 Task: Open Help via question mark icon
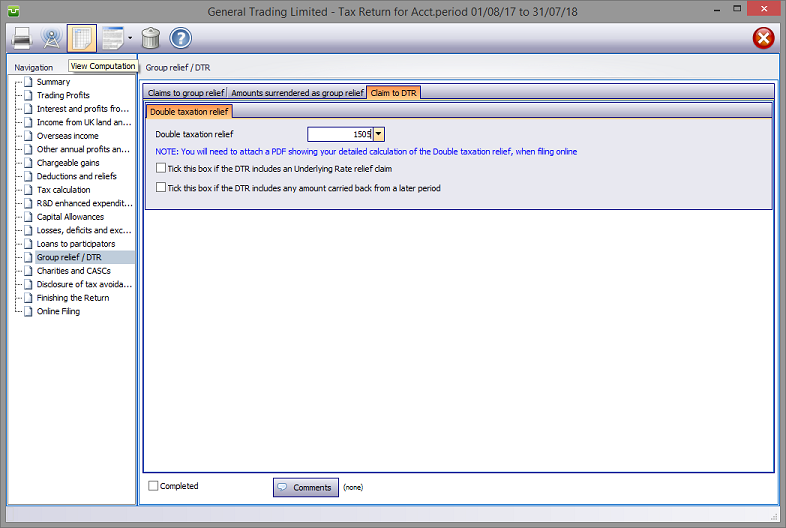(x=180, y=38)
